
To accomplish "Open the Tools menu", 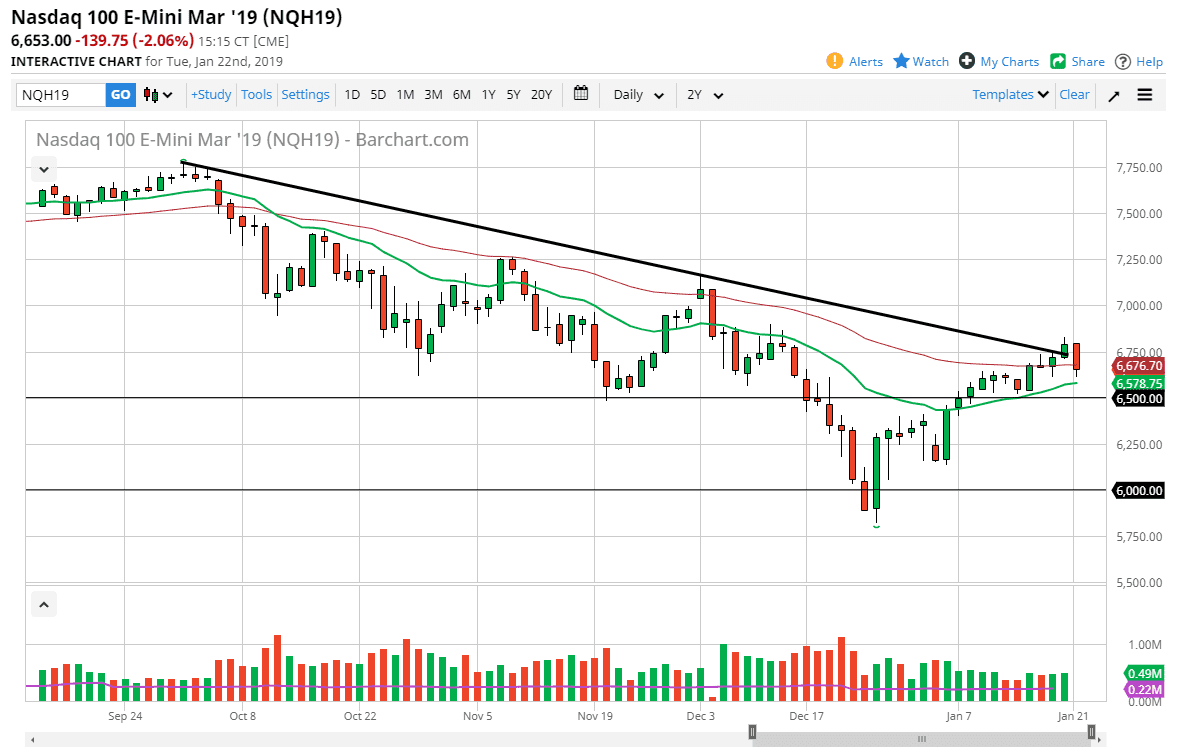I will (256, 94).
